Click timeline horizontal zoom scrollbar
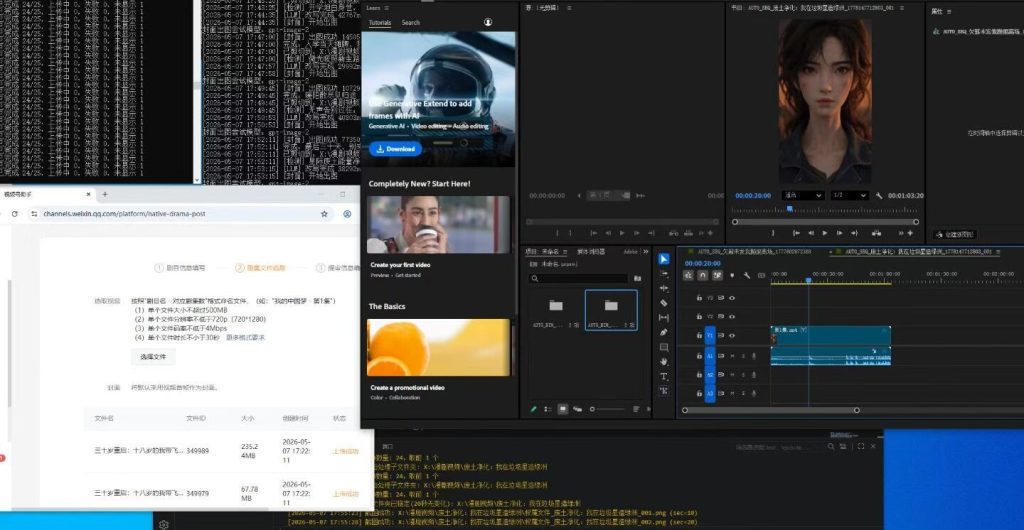This screenshot has width=1024, height=530. [x=771, y=411]
